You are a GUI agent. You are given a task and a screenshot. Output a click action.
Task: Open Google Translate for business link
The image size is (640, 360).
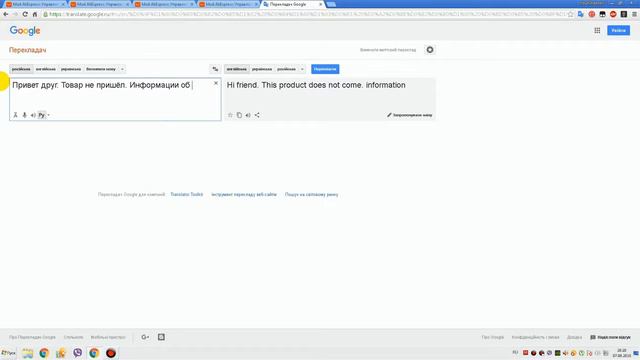[x=131, y=194]
